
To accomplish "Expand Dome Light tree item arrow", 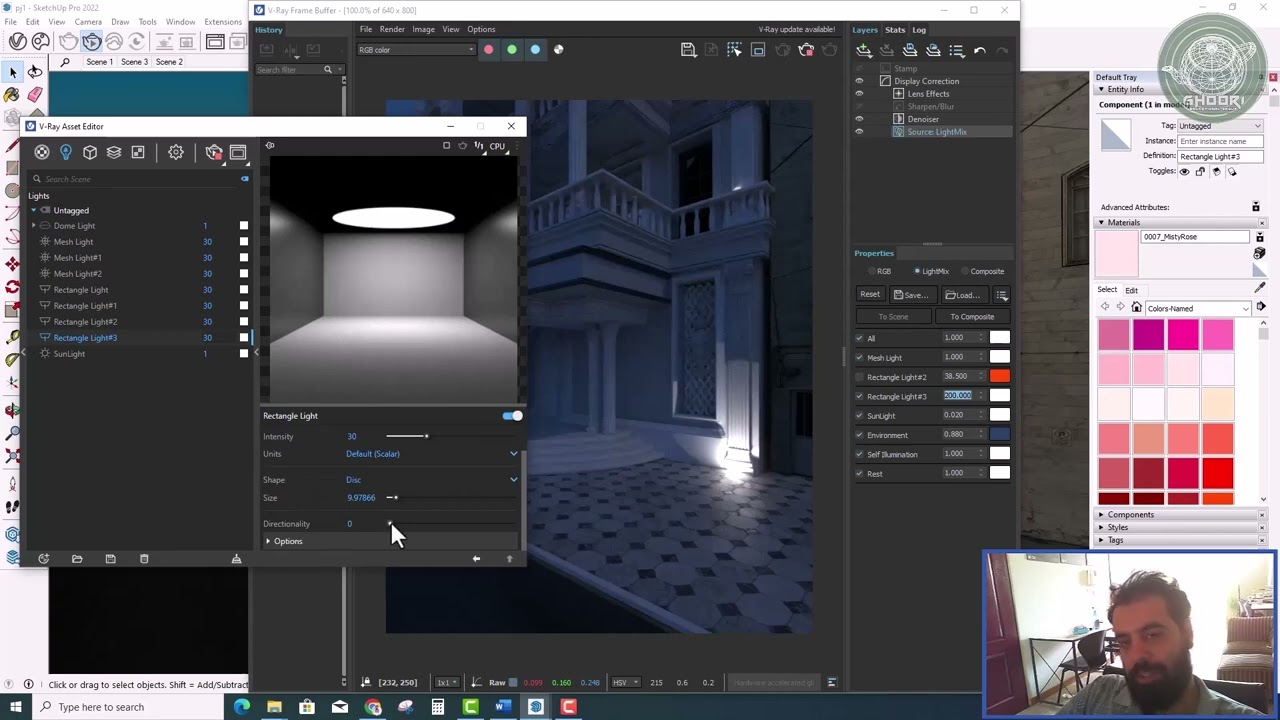I will pyautogui.click(x=34, y=226).
